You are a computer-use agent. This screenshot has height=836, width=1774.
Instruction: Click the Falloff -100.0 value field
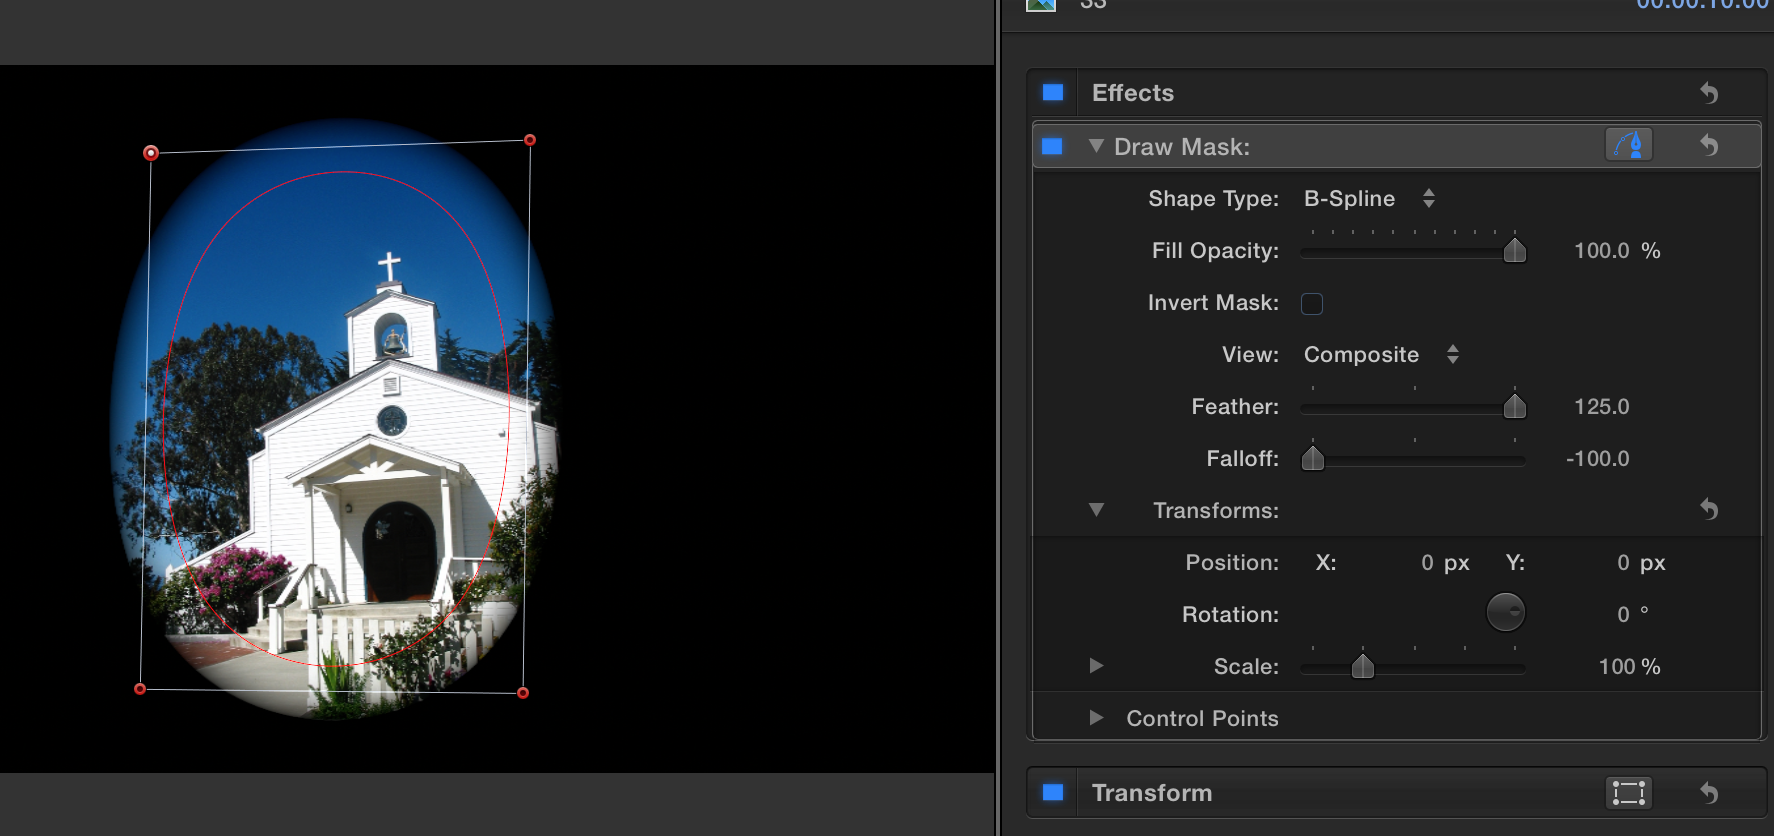coord(1598,459)
